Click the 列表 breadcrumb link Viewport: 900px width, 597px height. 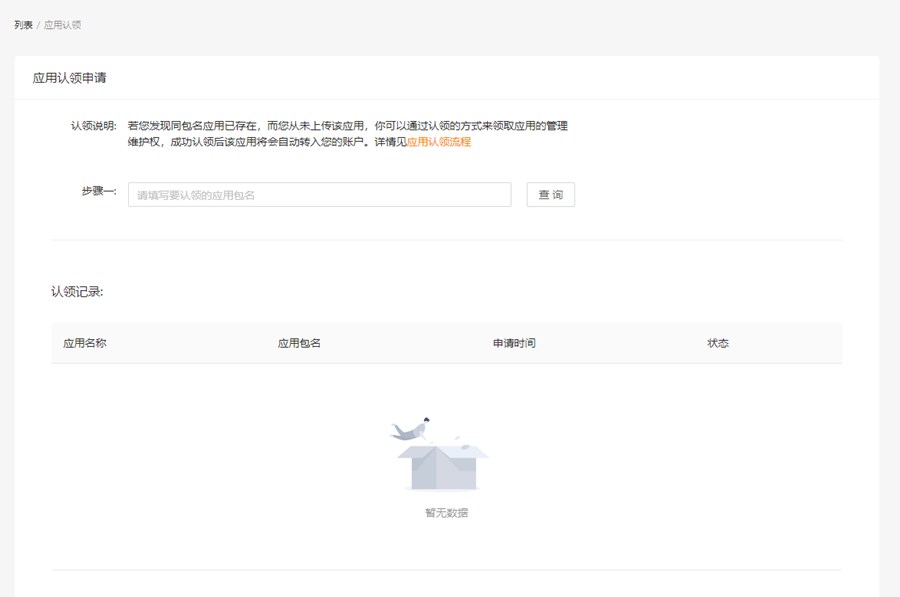pos(23,25)
